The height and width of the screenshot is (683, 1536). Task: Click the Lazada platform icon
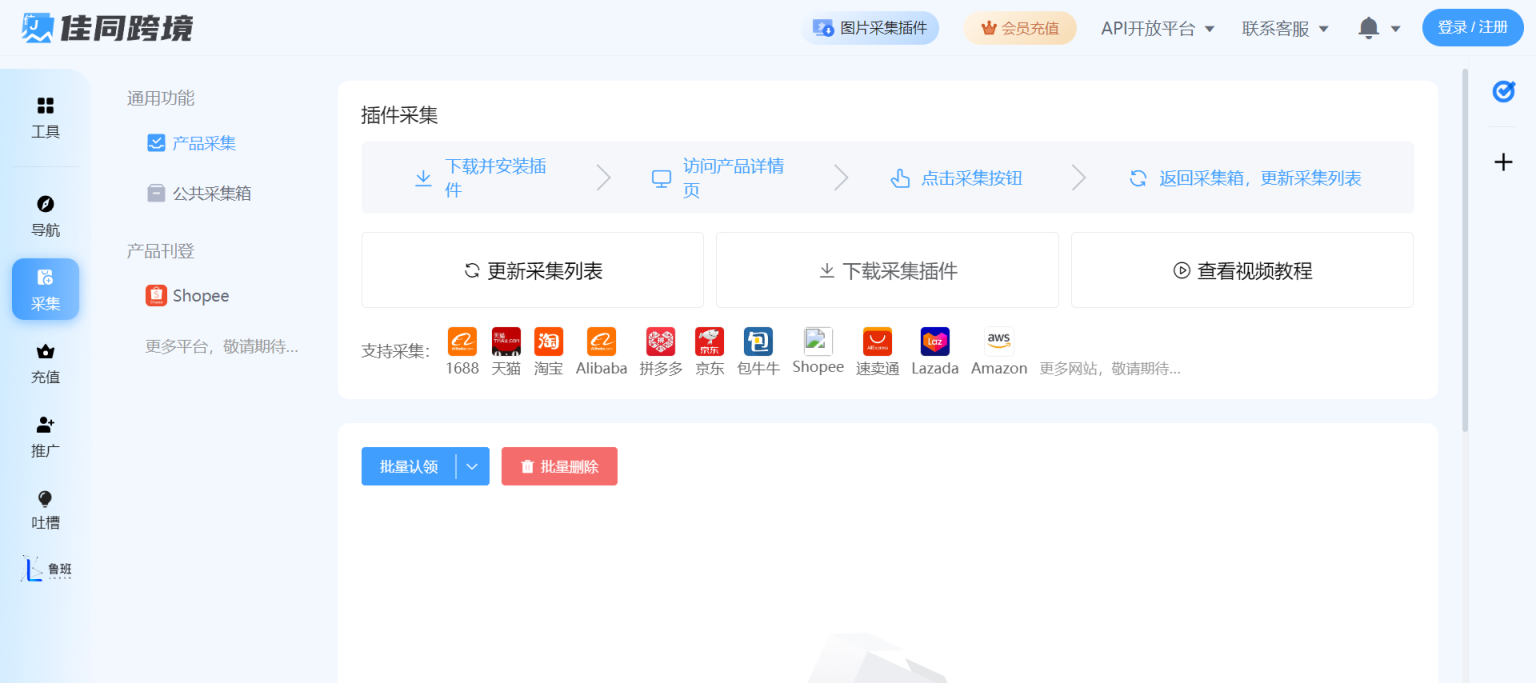935,342
